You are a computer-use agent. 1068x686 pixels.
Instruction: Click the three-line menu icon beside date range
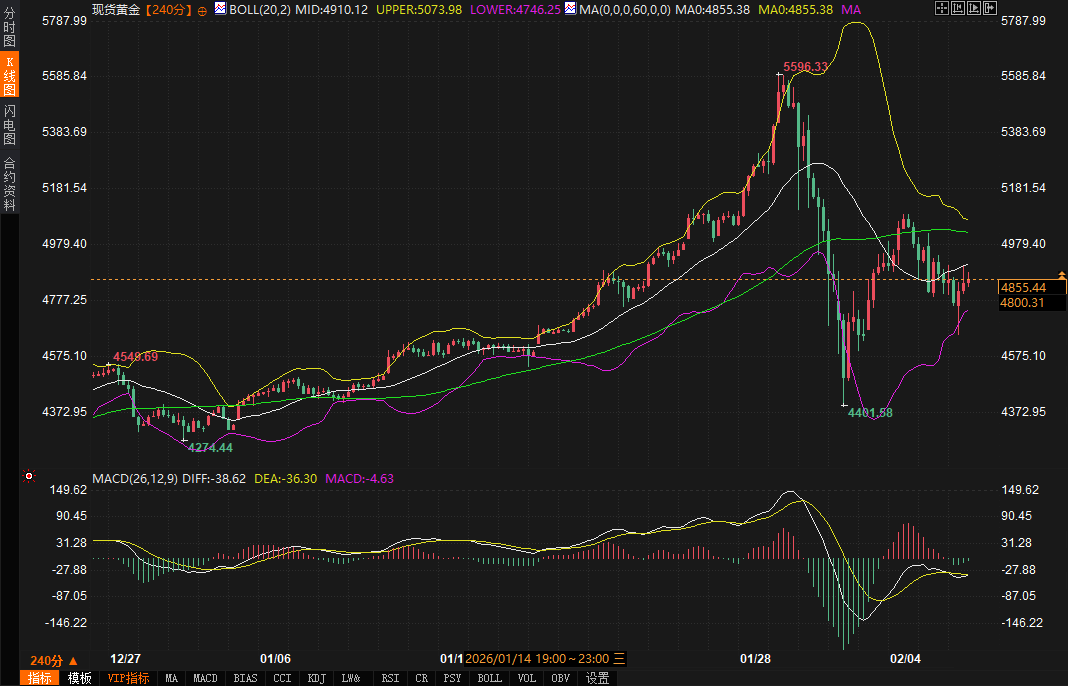[x=619, y=659]
